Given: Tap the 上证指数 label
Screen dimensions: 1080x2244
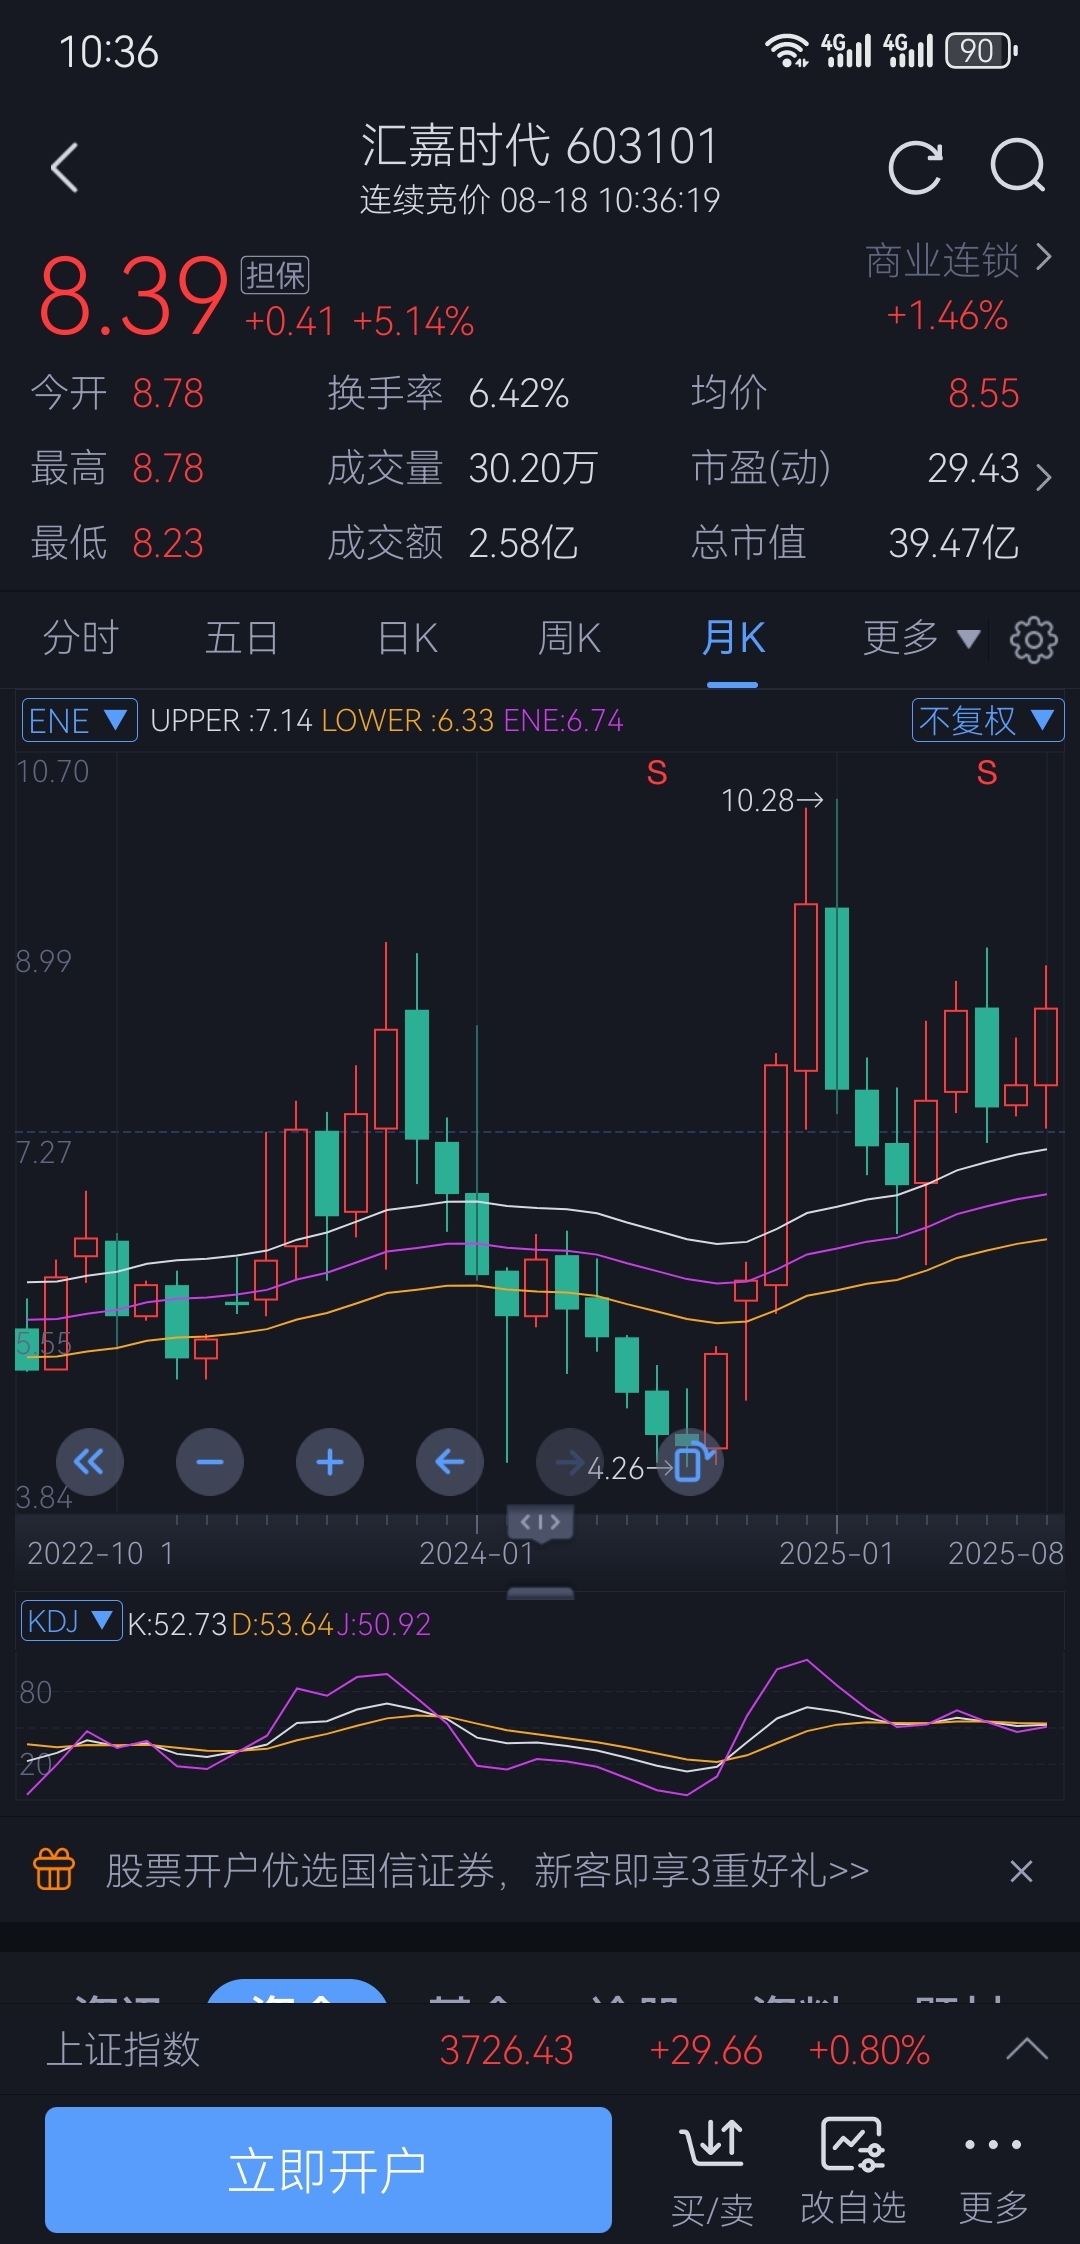Looking at the screenshot, I should point(124,2049).
